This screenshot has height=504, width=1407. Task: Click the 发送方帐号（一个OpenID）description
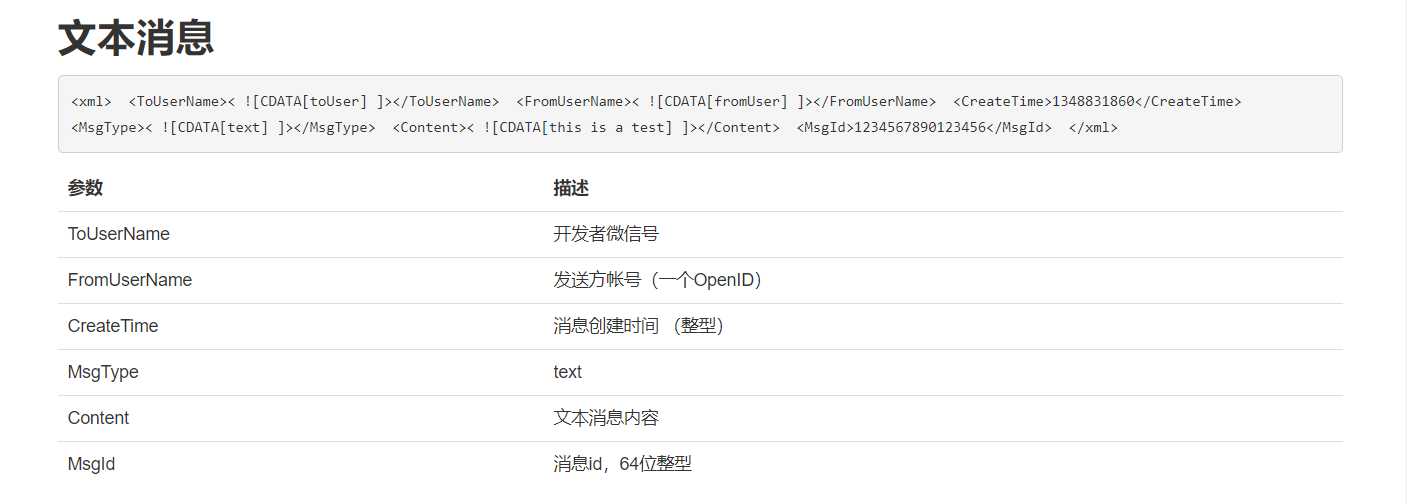coord(661,280)
